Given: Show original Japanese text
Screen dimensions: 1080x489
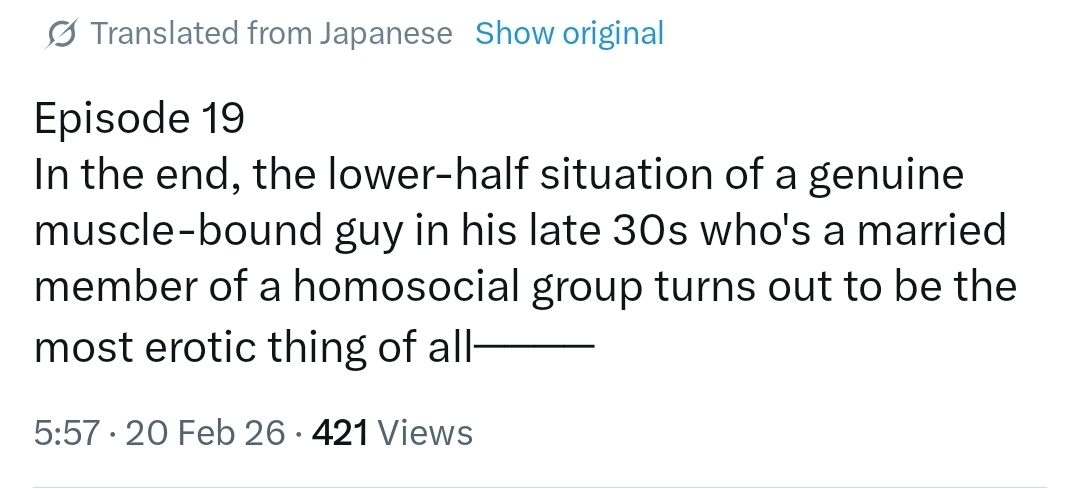Looking at the screenshot, I should [569, 34].
